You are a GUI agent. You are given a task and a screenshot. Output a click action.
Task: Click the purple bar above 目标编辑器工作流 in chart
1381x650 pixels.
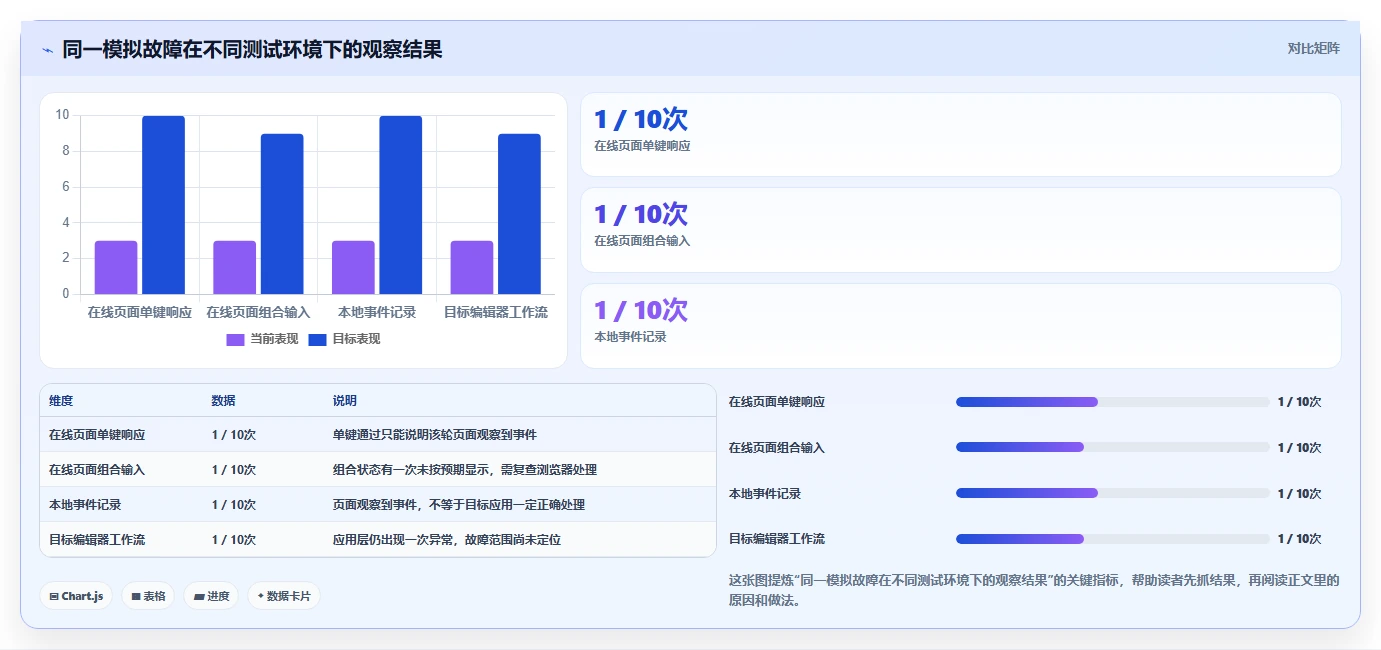pos(471,267)
